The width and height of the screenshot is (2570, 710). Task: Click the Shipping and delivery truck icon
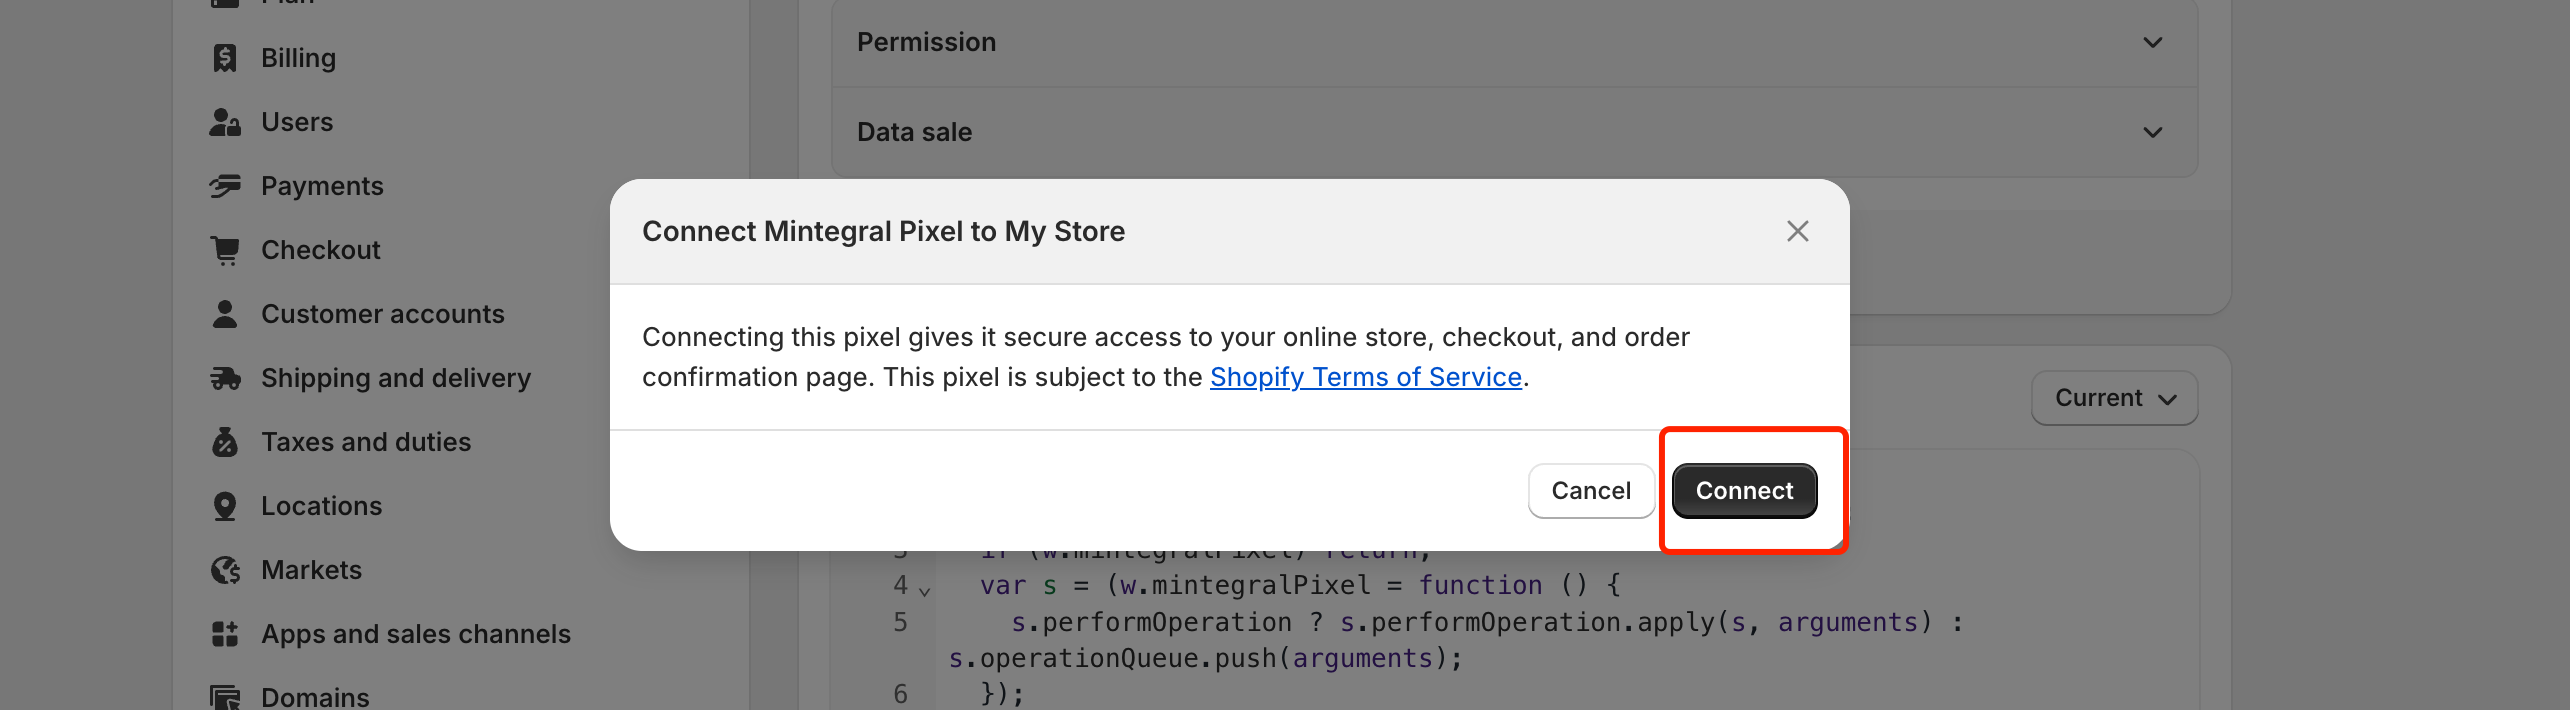pos(225,378)
